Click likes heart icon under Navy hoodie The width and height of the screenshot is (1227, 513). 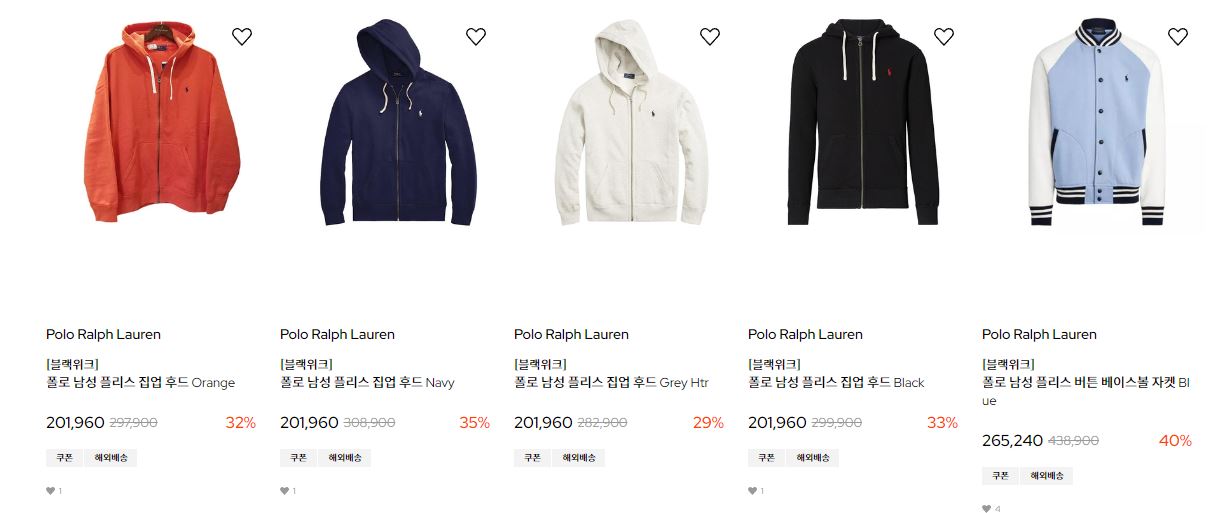coord(285,491)
